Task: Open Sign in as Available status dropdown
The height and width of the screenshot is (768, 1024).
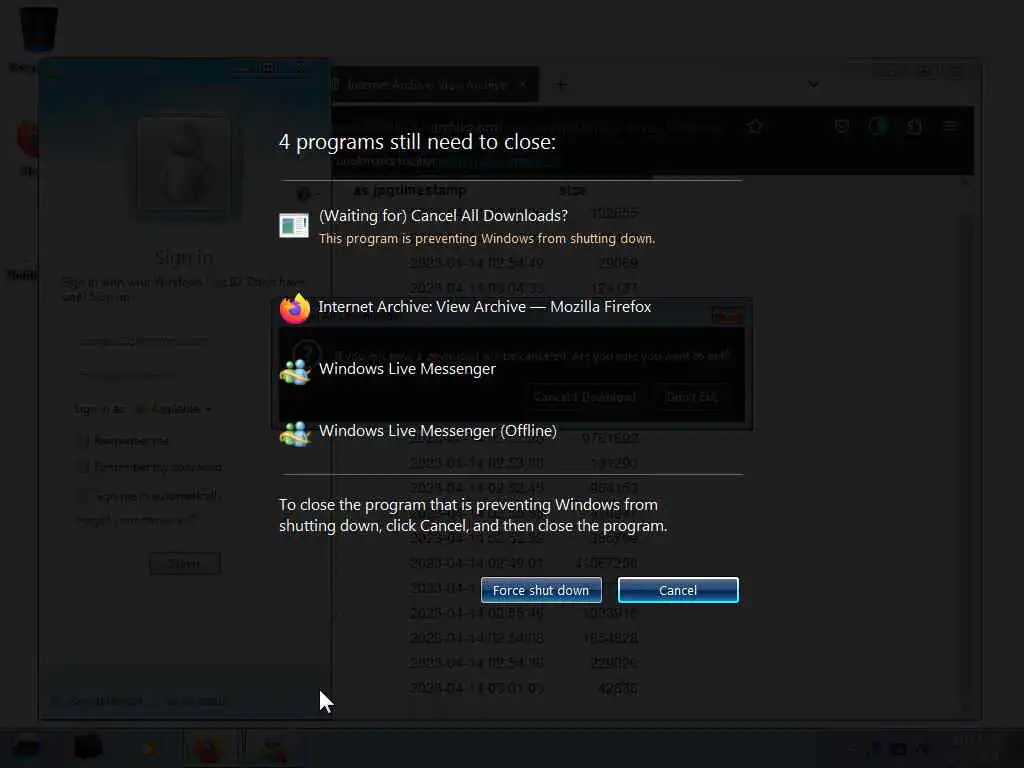Action: [x=173, y=409]
